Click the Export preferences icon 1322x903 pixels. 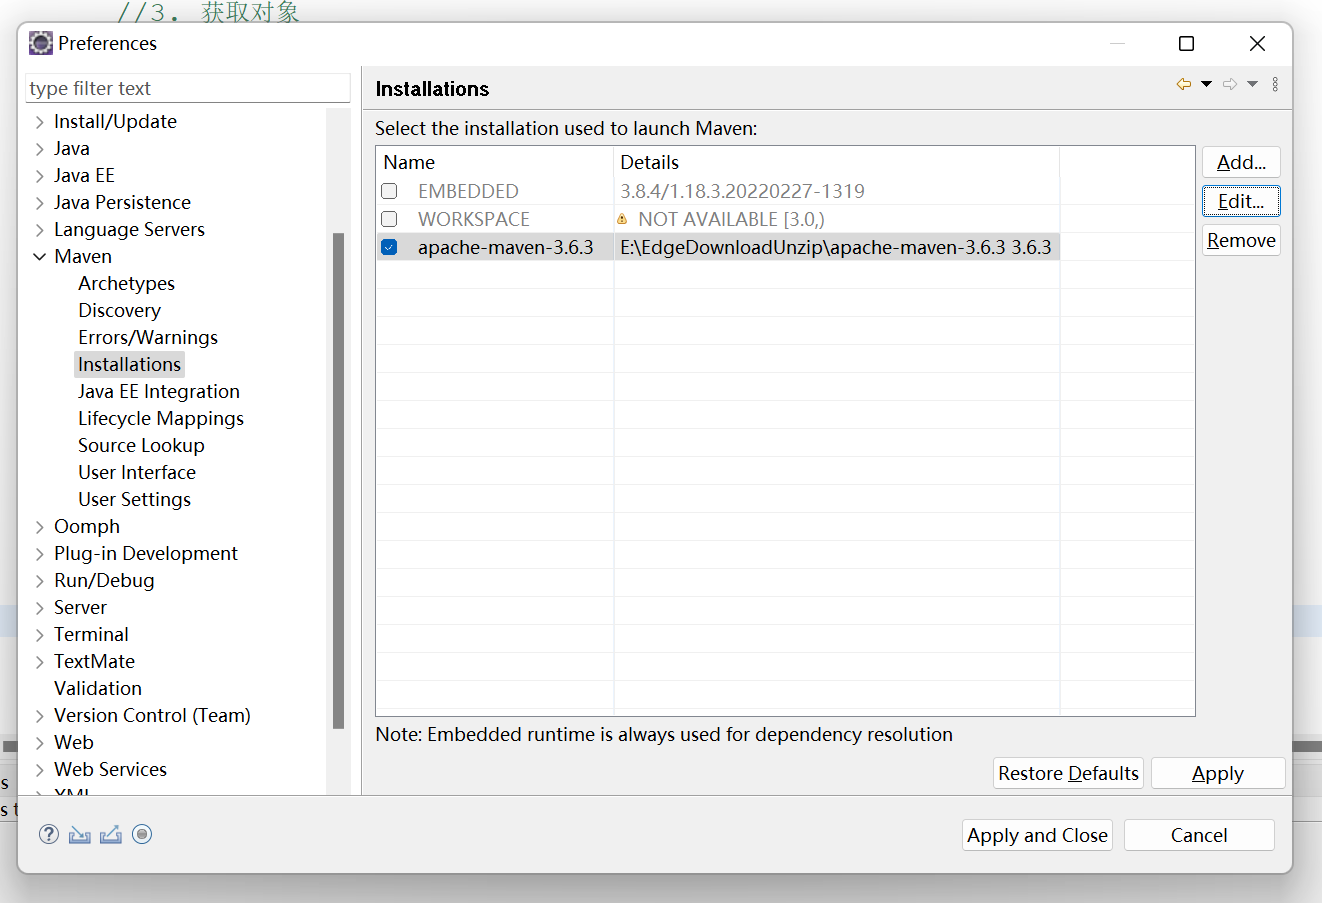[x=111, y=834]
